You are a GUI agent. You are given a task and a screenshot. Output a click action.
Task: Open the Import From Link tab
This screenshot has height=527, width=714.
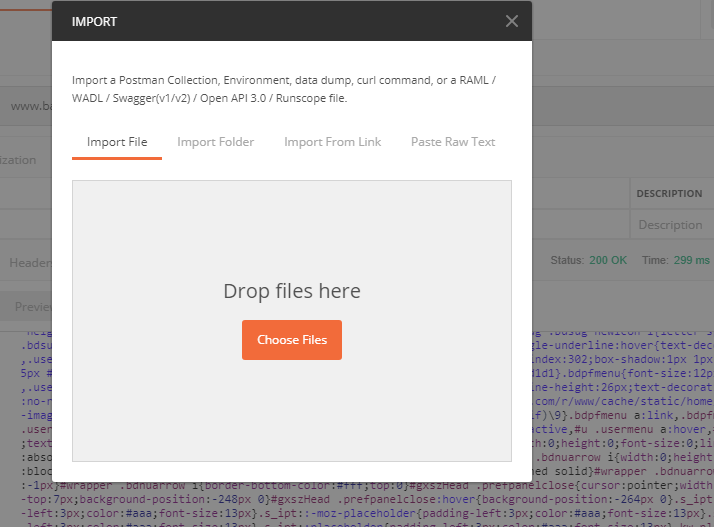pyautogui.click(x=332, y=142)
